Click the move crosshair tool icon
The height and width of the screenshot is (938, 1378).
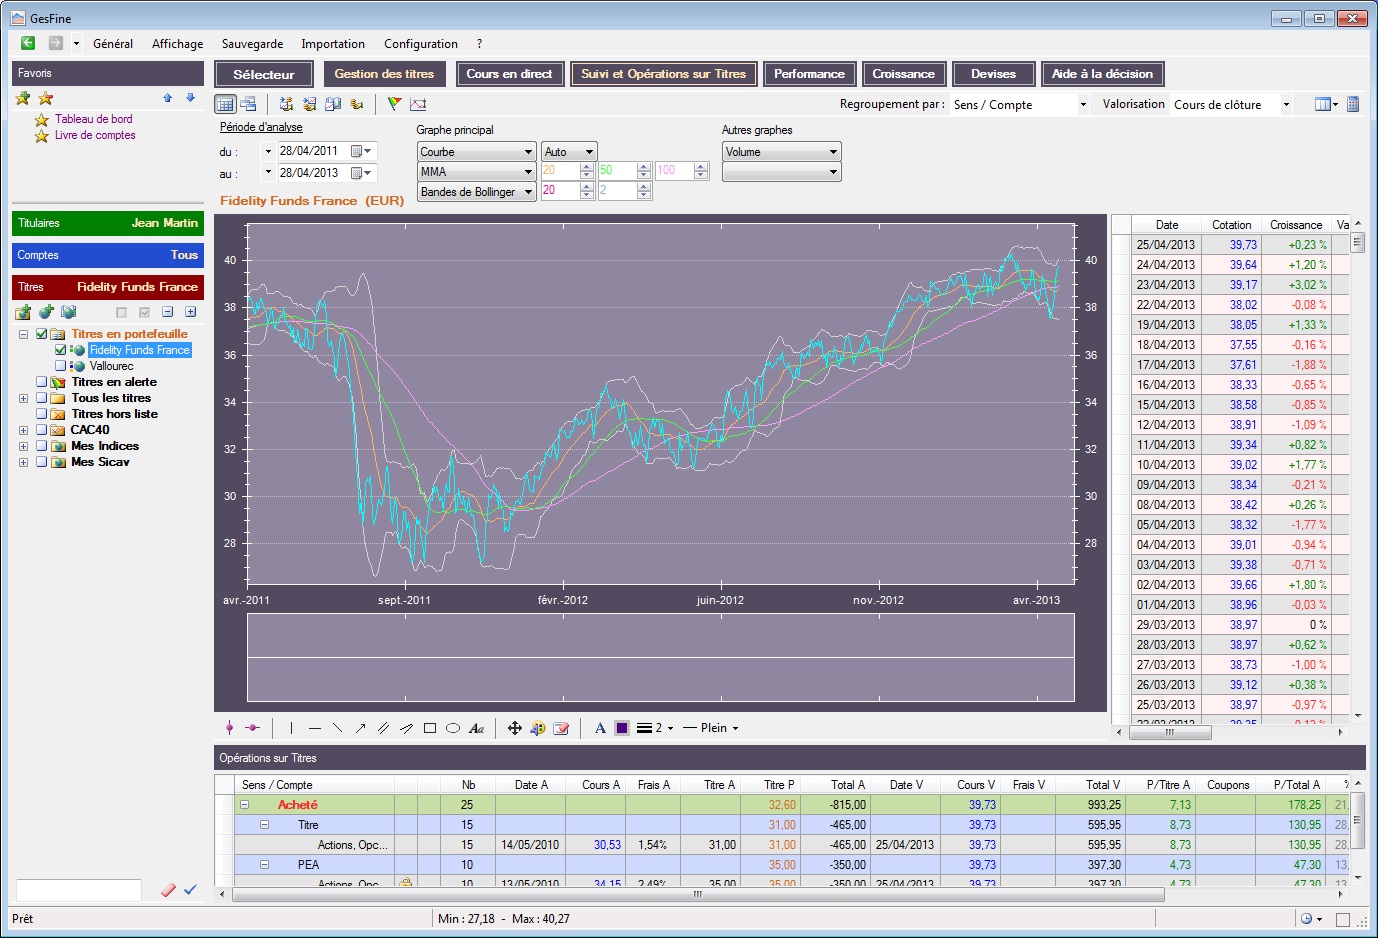514,728
